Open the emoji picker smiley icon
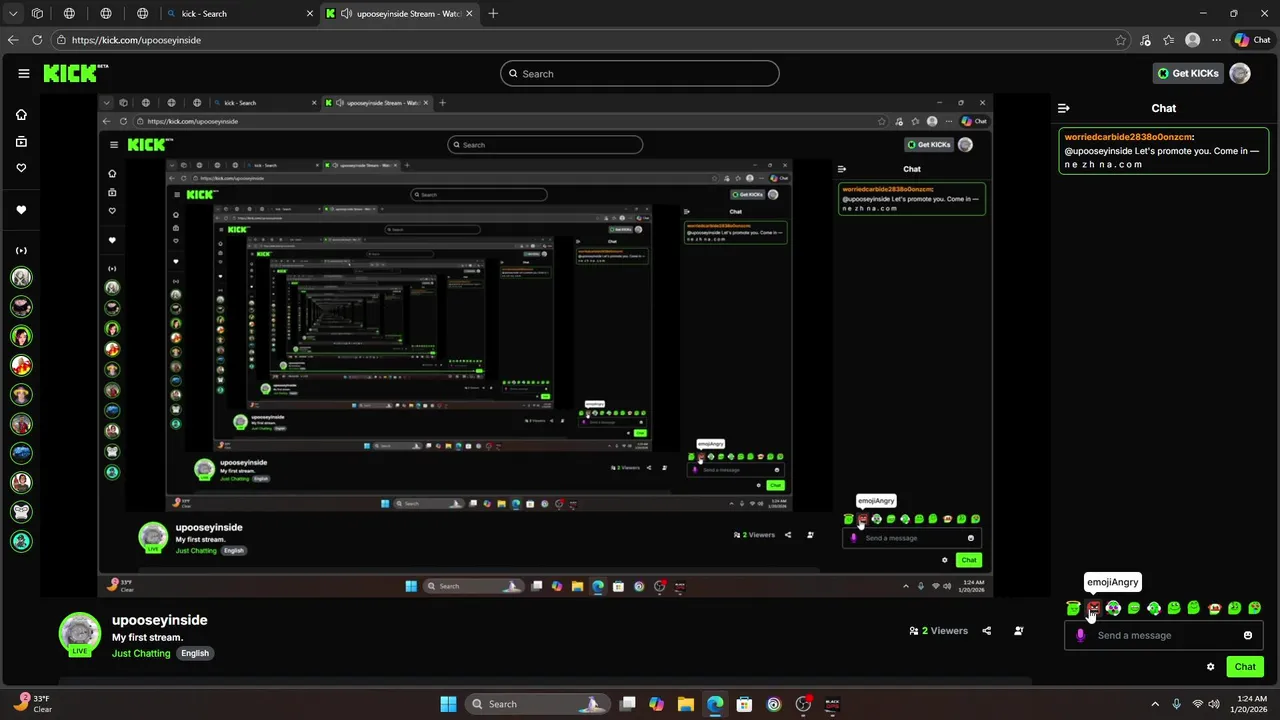The width and height of the screenshot is (1280, 720). (1248, 635)
